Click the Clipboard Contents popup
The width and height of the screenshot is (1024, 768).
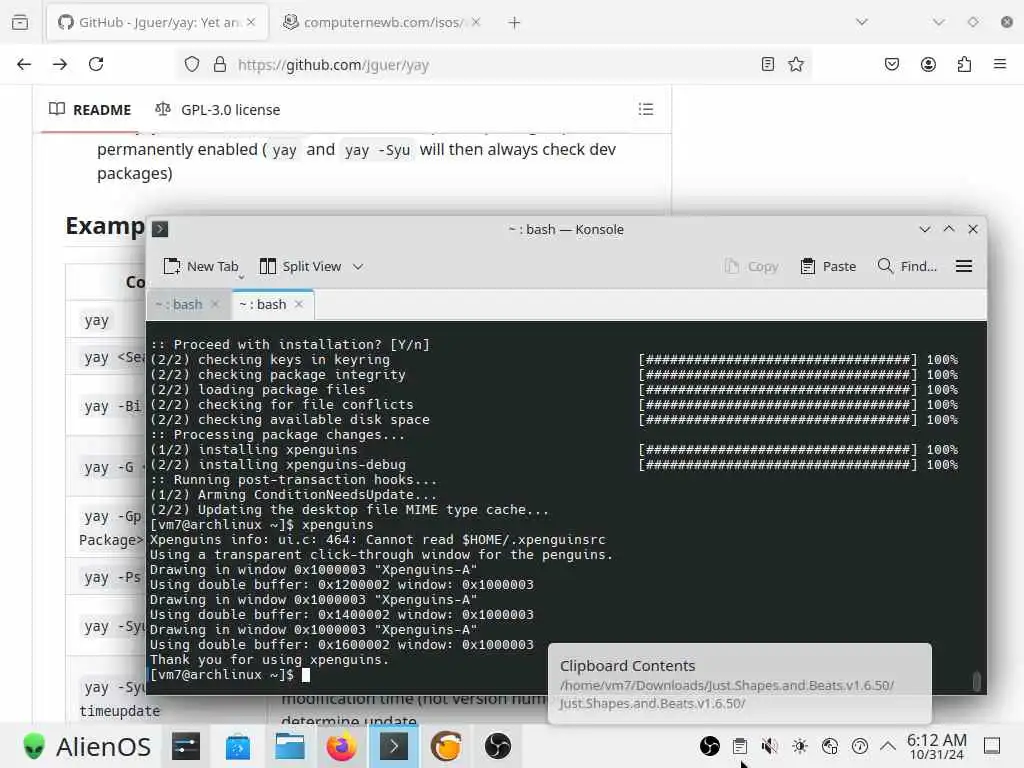(740, 683)
